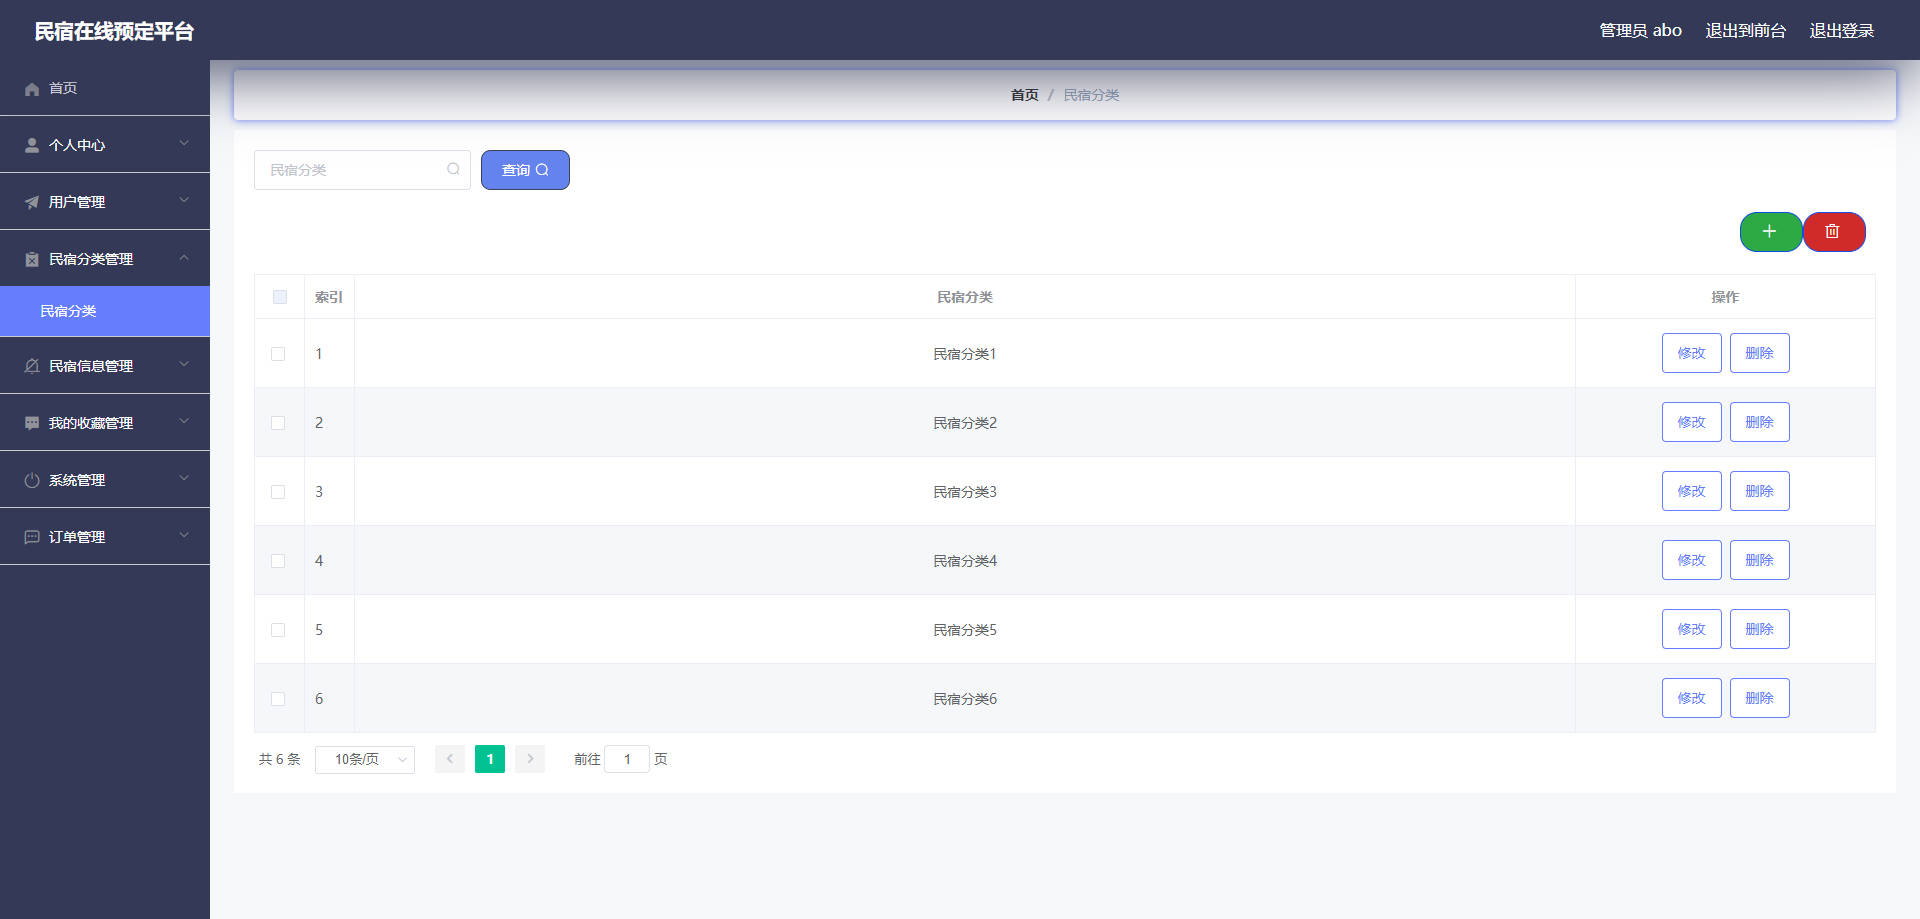
Task: Check the box for row 民宿分类4
Action: (278, 561)
